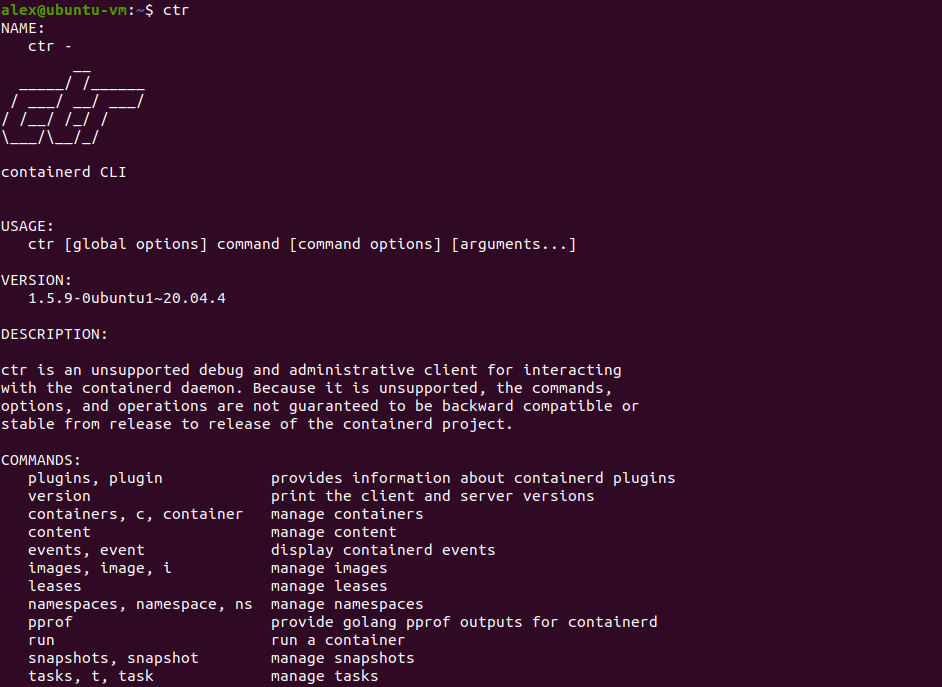This screenshot has width=942, height=687.
Task: Click the 'plugins, plugin' command entry
Action: point(95,479)
